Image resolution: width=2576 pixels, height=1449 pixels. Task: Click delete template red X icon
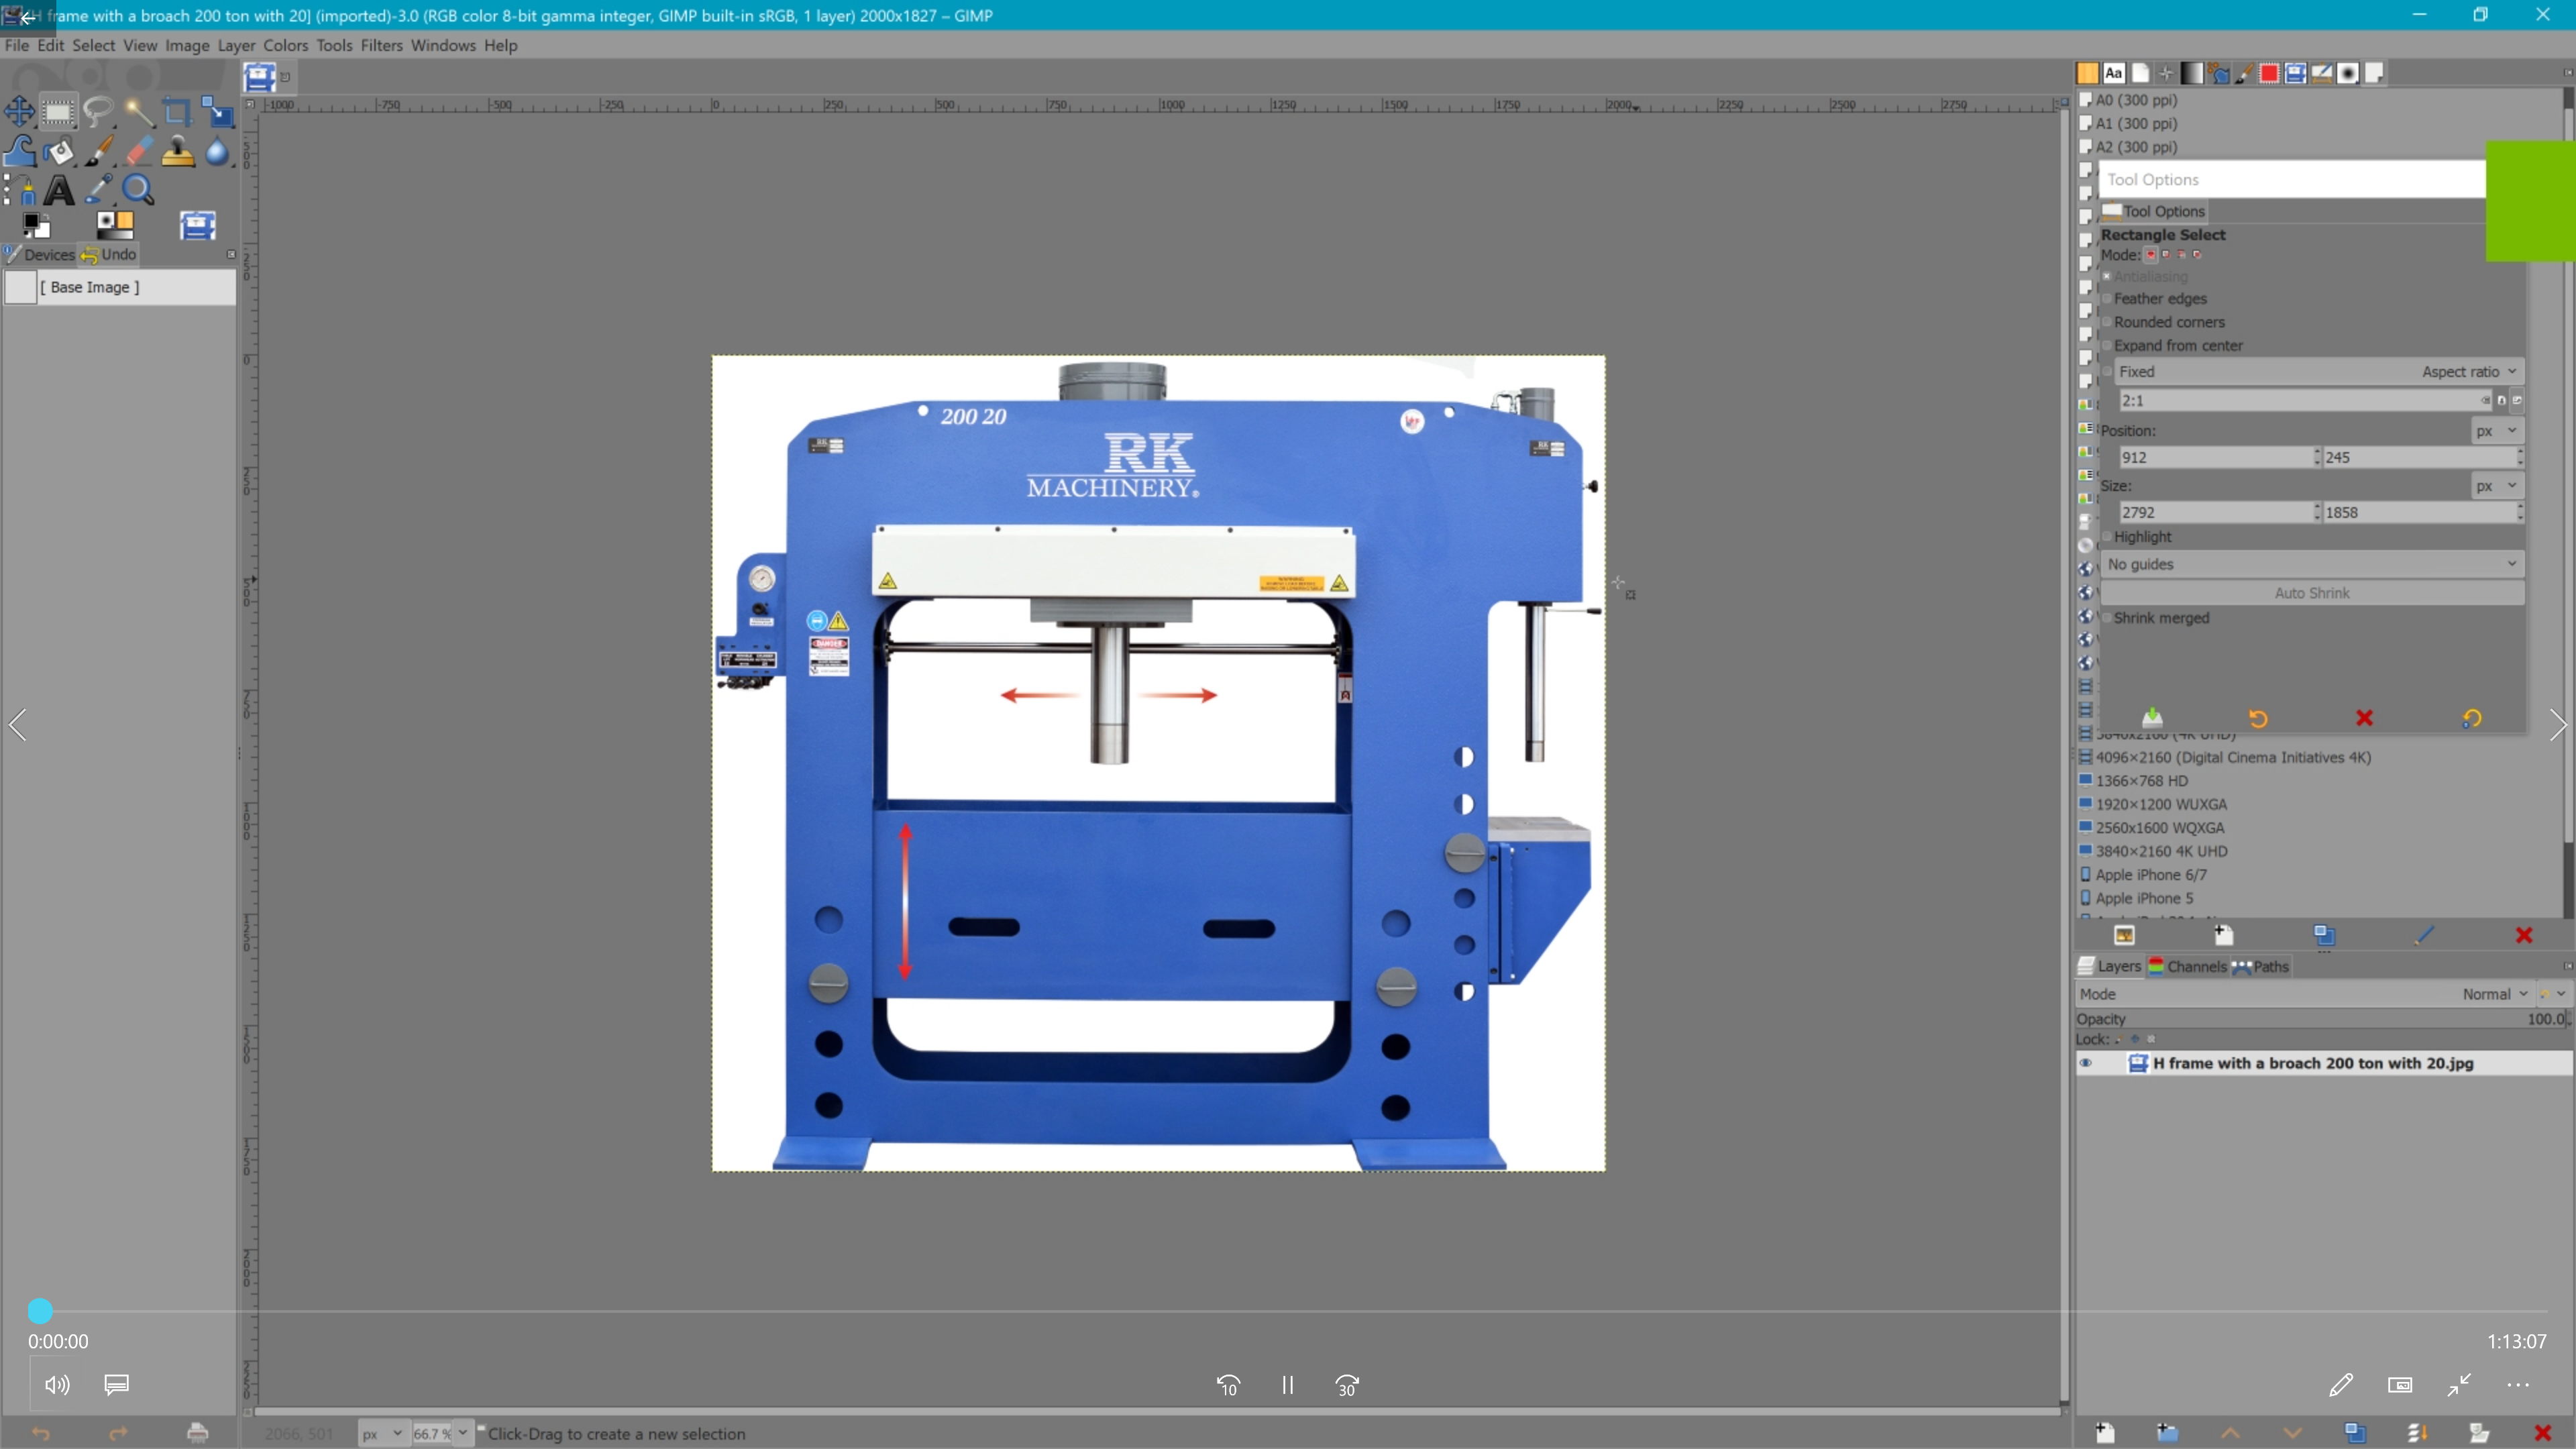[x=2524, y=935]
